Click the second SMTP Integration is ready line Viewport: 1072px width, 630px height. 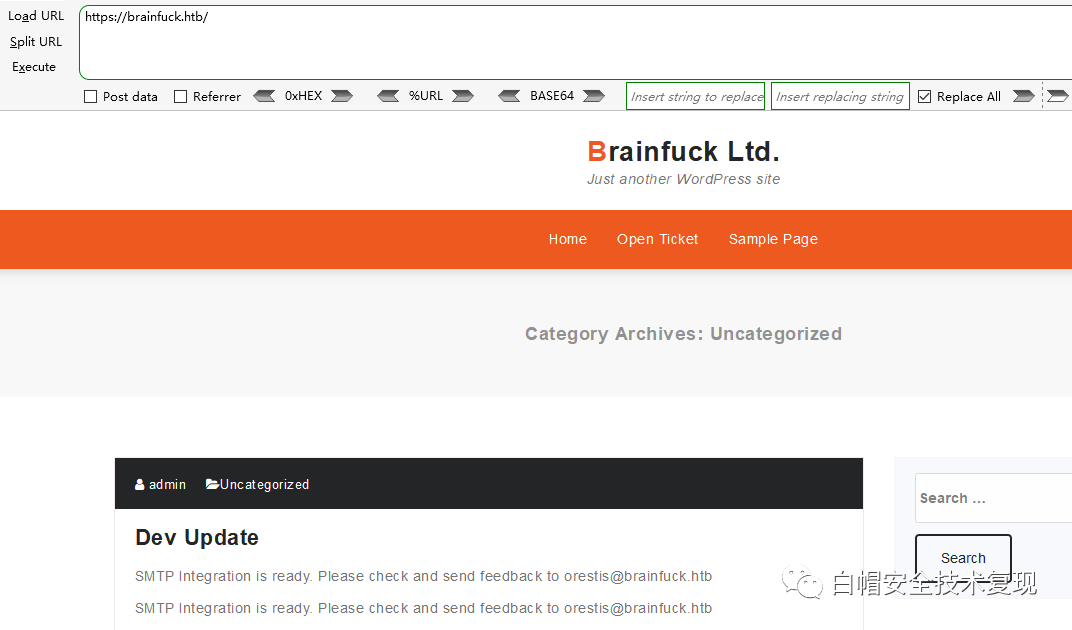tap(424, 609)
